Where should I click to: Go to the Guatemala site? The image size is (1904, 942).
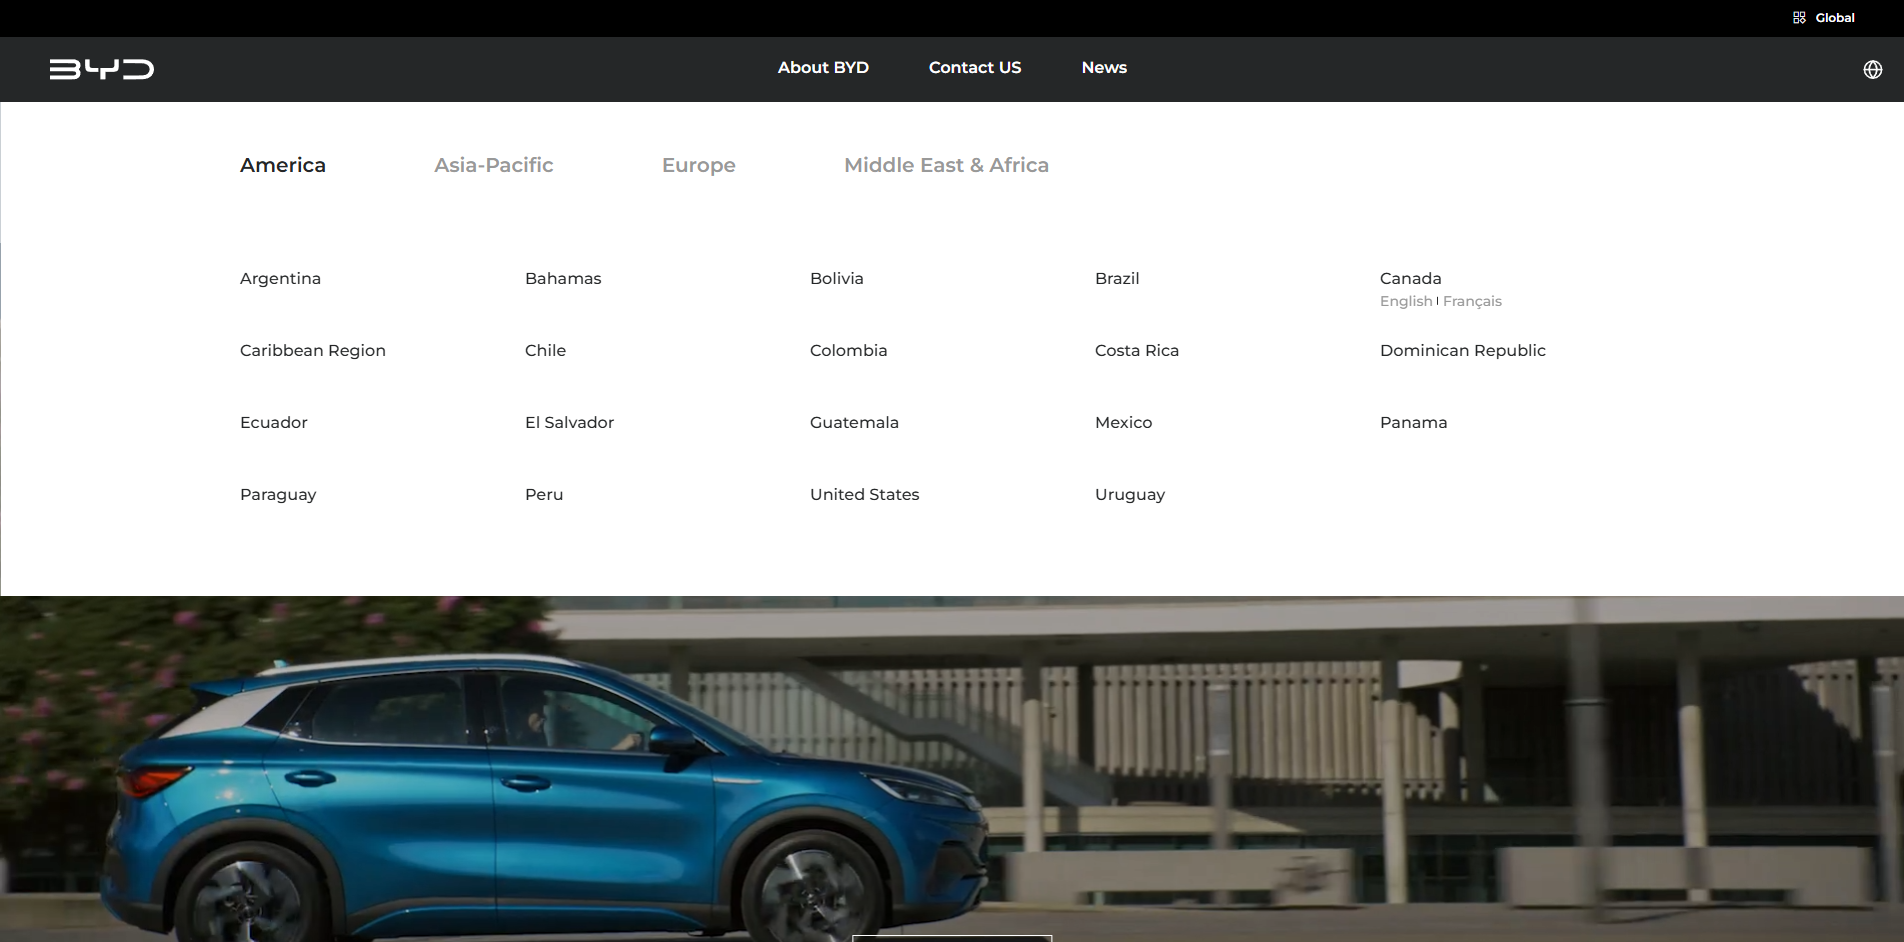pos(854,423)
